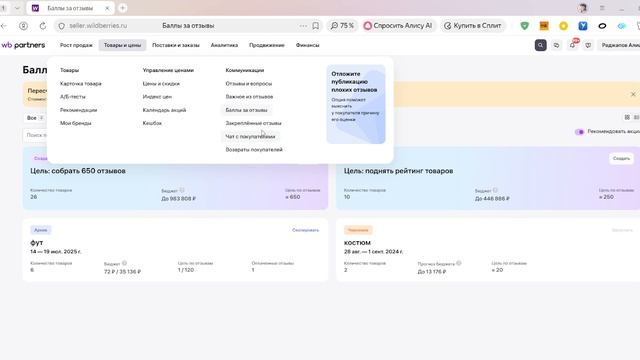Click the address bar URL seller.wildberries.ru

[x=98, y=26]
